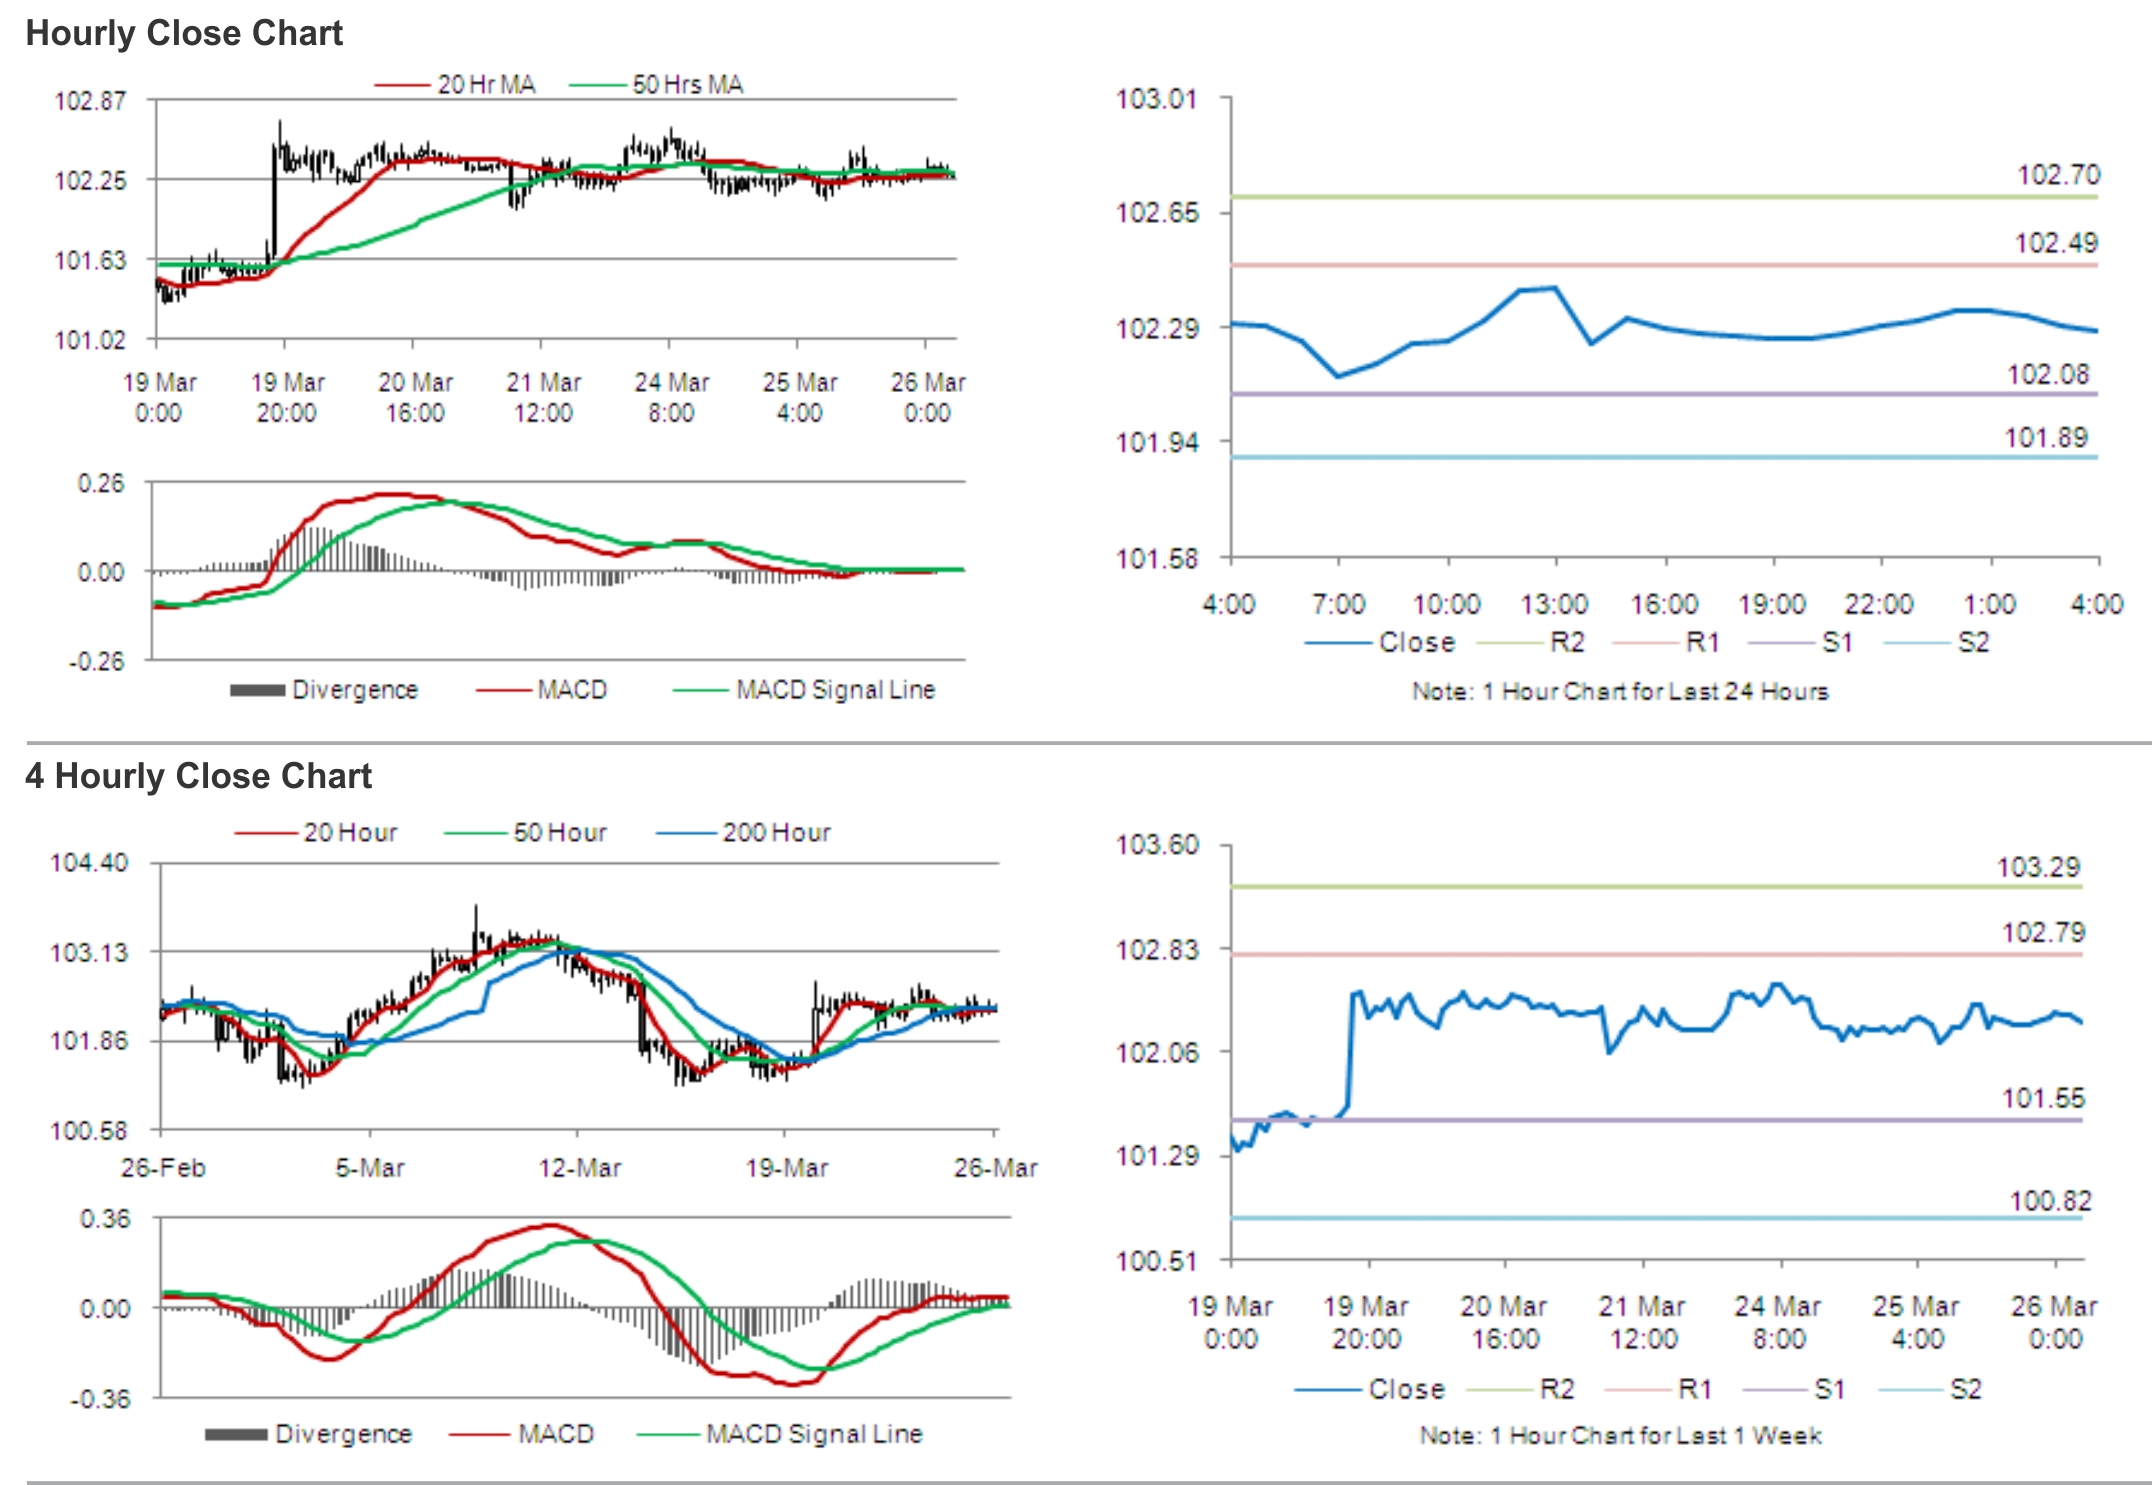Select the 102.49 R1 level label
This screenshot has width=2152, height=1485.
2056,243
